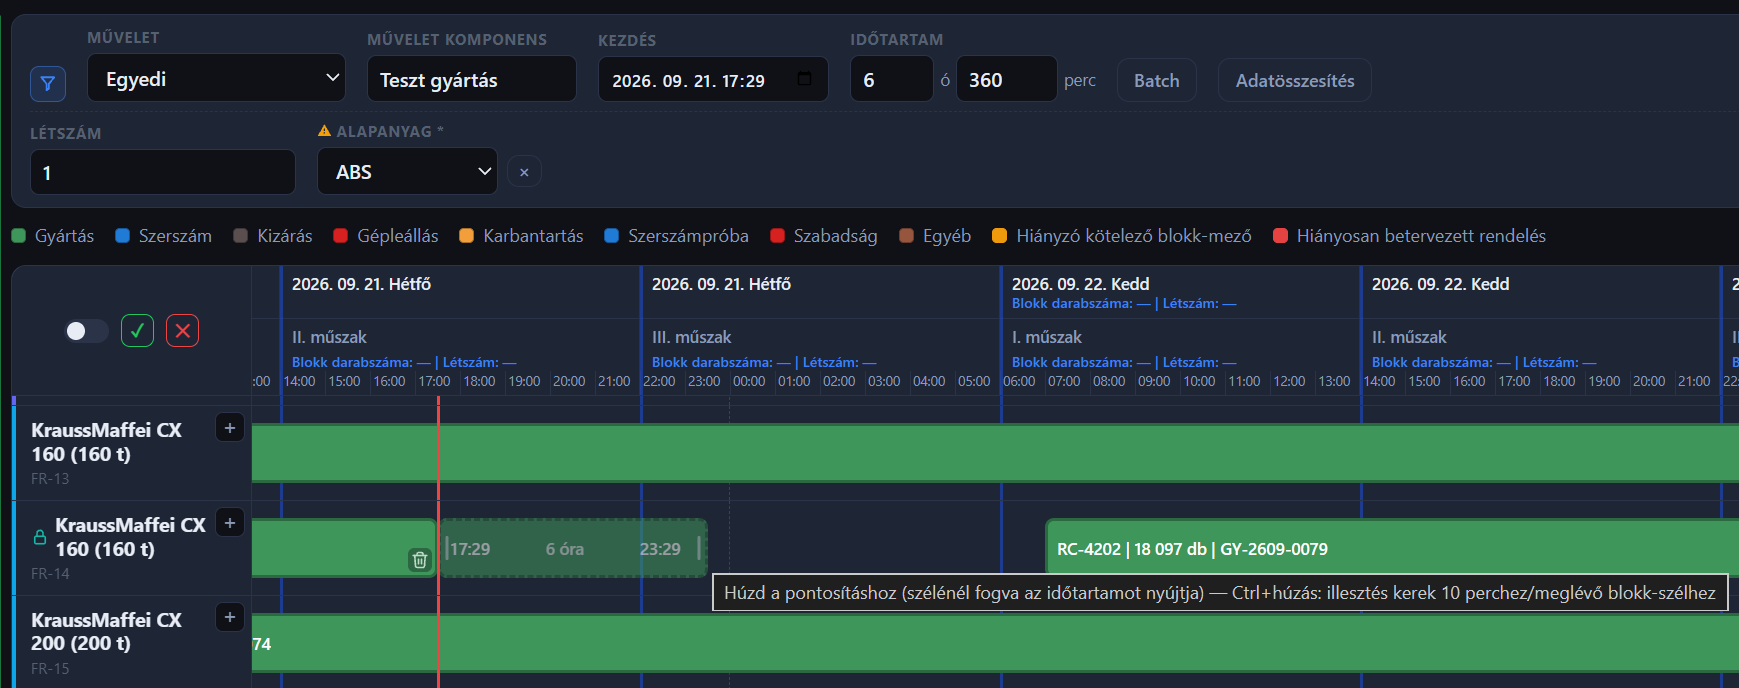Click the Batch button
1739x688 pixels.
pos(1157,81)
